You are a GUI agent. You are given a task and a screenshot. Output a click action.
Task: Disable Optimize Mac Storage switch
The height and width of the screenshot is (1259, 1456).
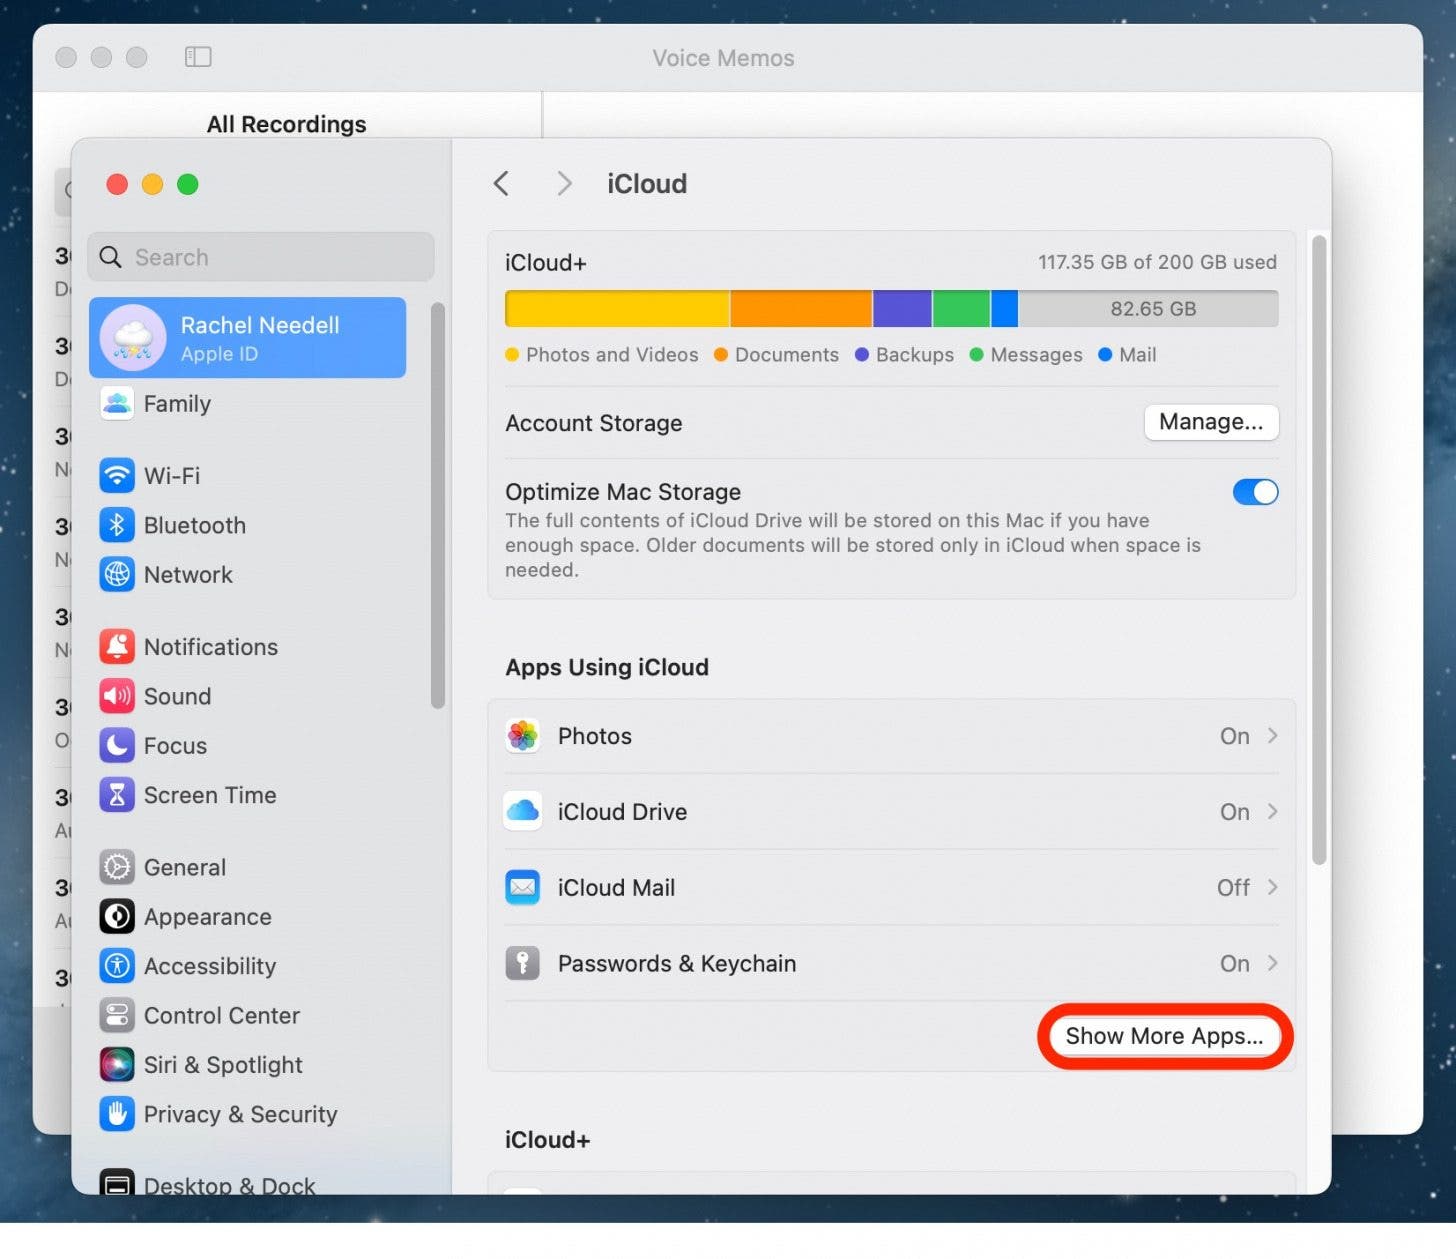pyautogui.click(x=1255, y=492)
